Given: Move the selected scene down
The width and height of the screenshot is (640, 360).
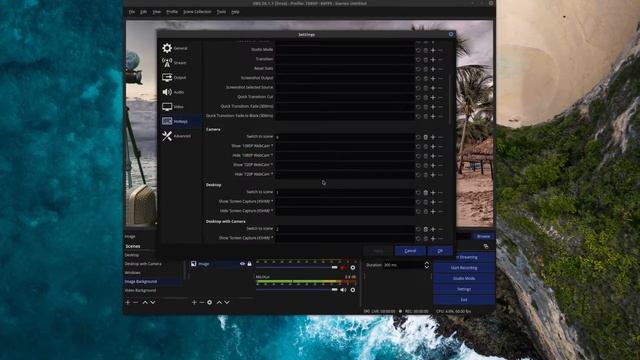Looking at the screenshot, I should pyautogui.click(x=153, y=302).
